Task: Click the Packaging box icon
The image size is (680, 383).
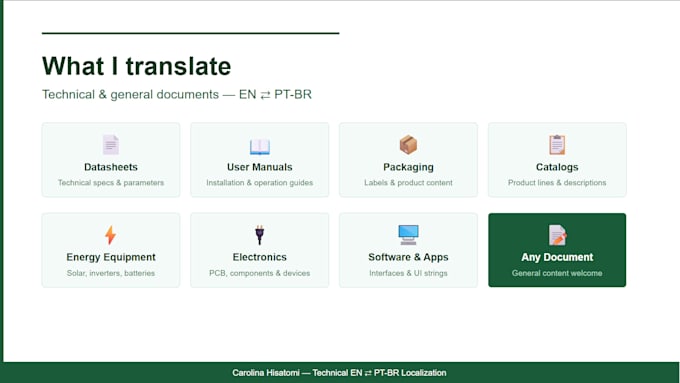Action: 408,145
